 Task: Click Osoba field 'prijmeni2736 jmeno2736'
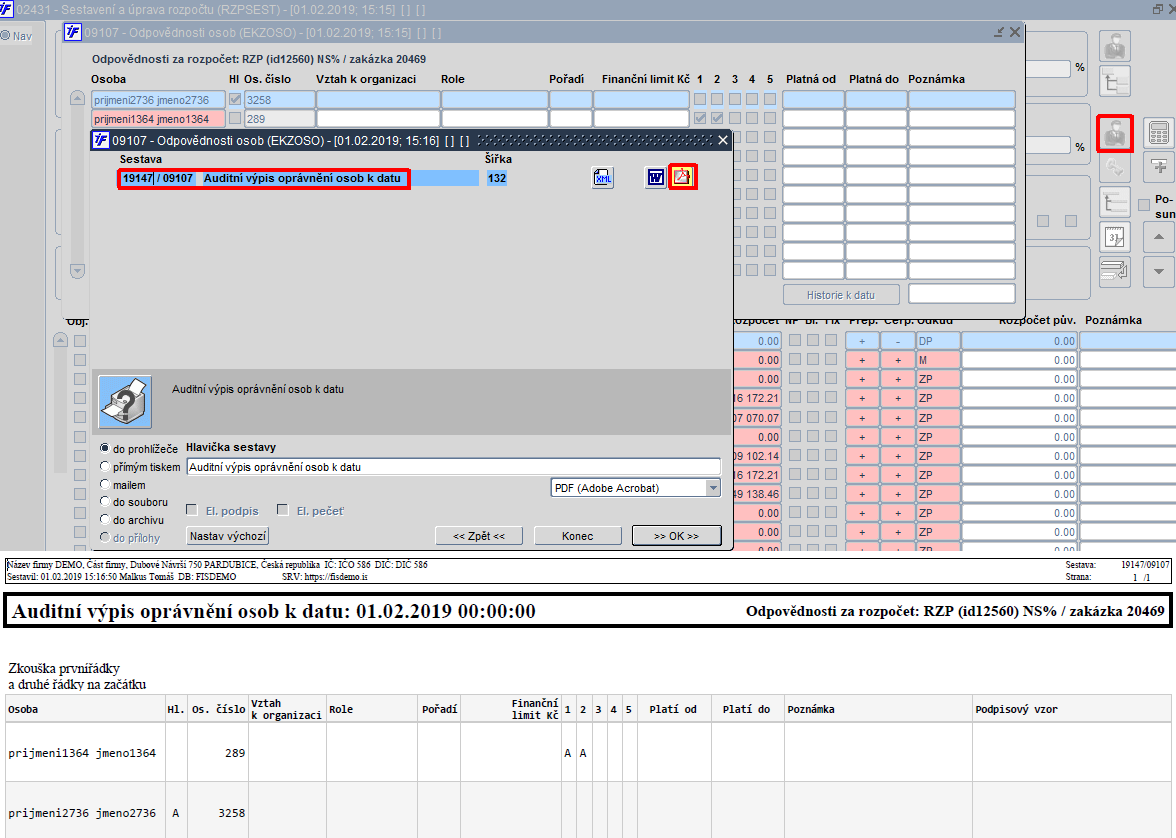click(158, 100)
